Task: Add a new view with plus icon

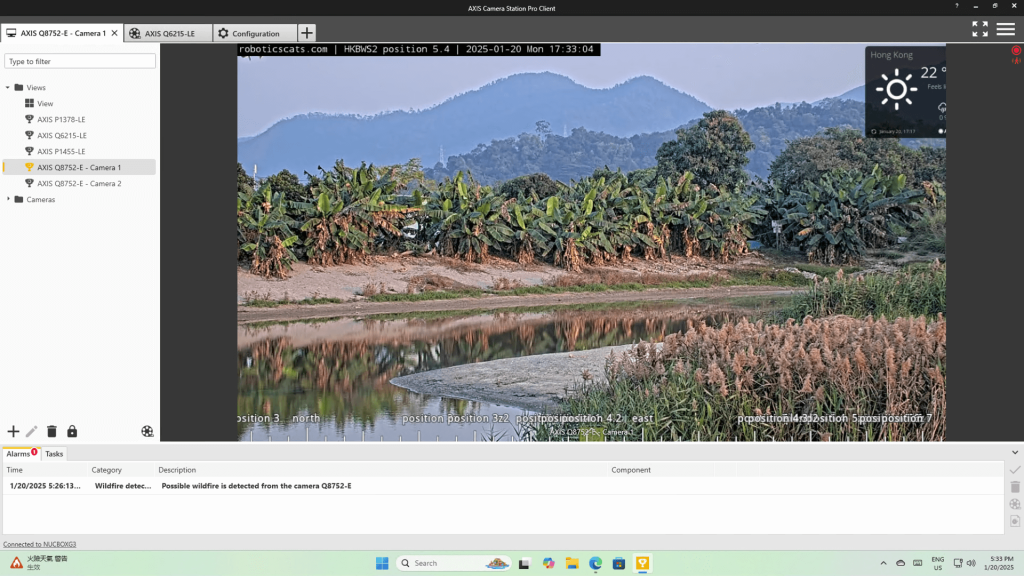Action: (13, 431)
